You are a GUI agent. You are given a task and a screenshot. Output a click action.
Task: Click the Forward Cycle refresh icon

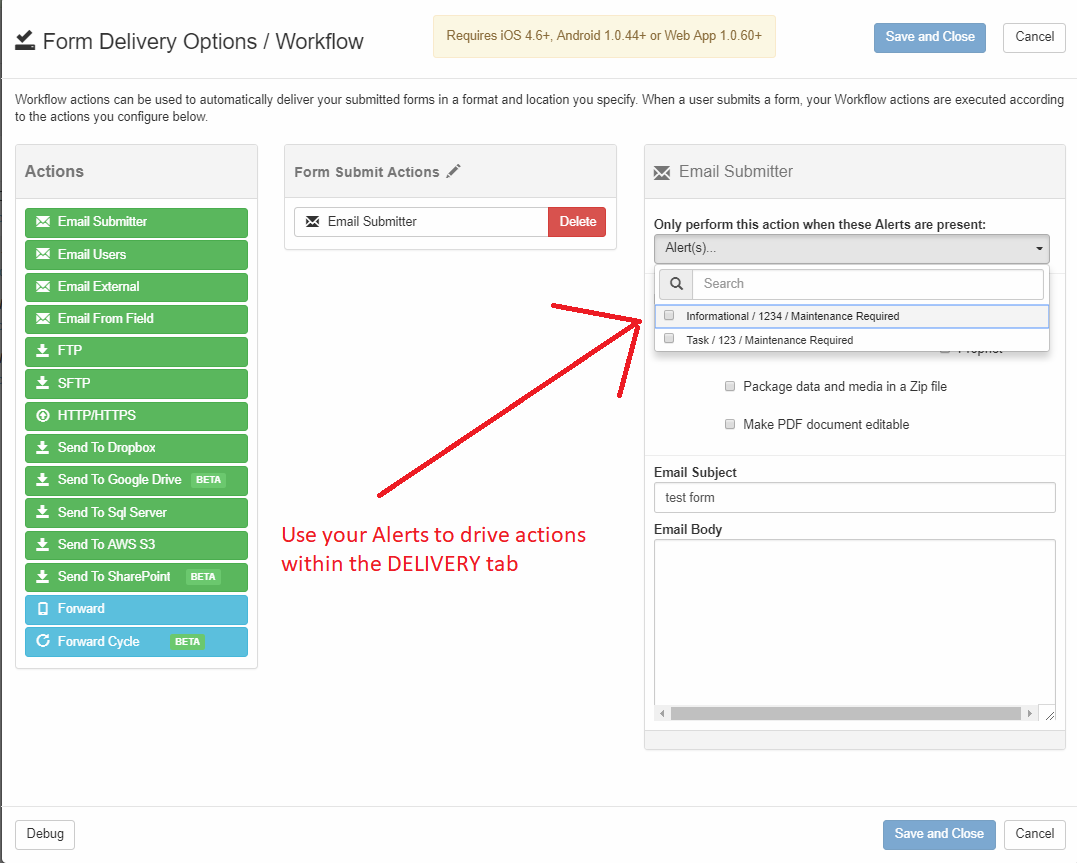pyautogui.click(x=43, y=641)
